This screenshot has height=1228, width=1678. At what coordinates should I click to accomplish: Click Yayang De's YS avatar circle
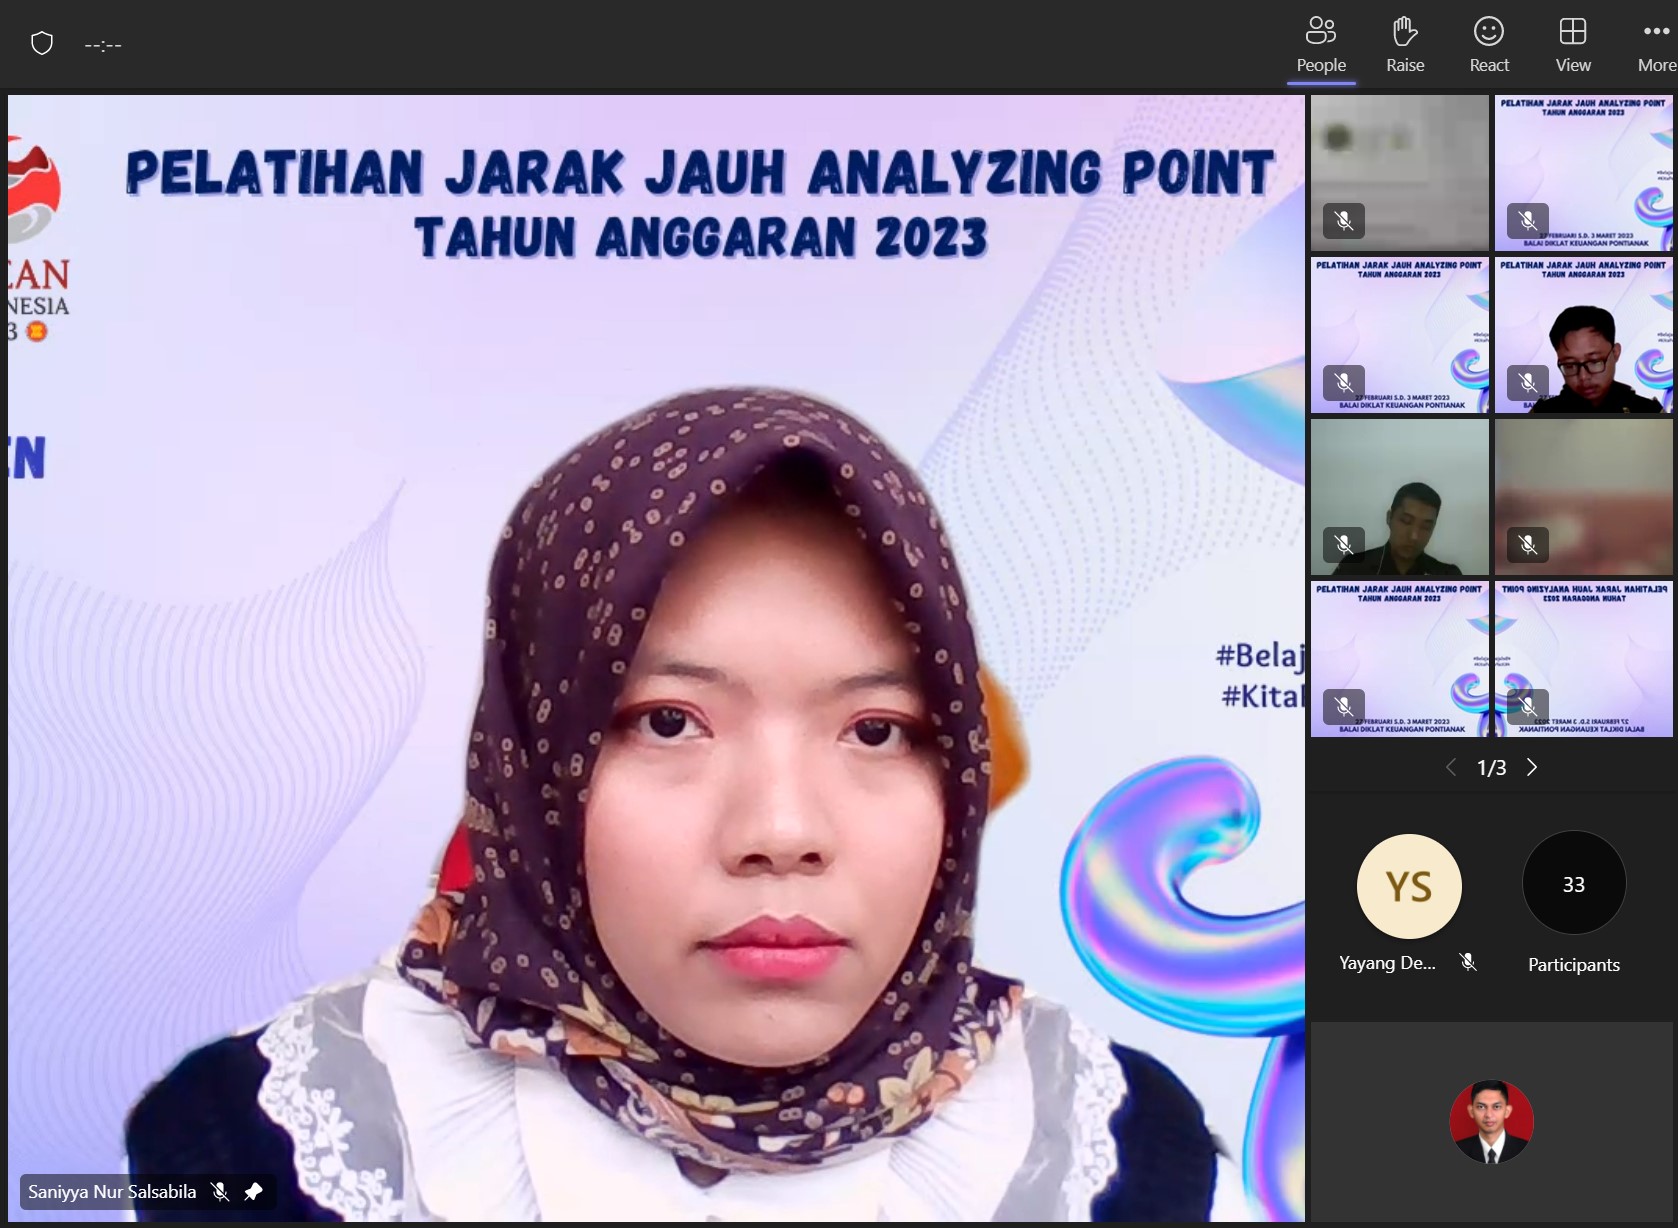[1409, 885]
